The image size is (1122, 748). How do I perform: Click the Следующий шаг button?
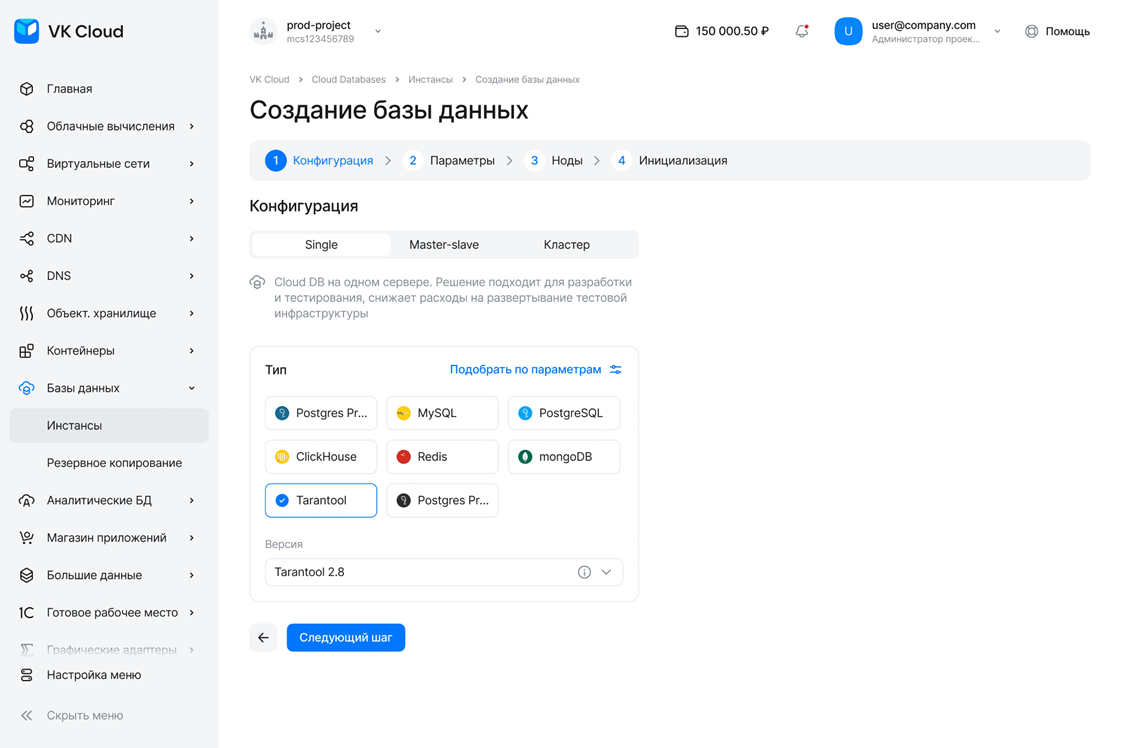(x=345, y=638)
